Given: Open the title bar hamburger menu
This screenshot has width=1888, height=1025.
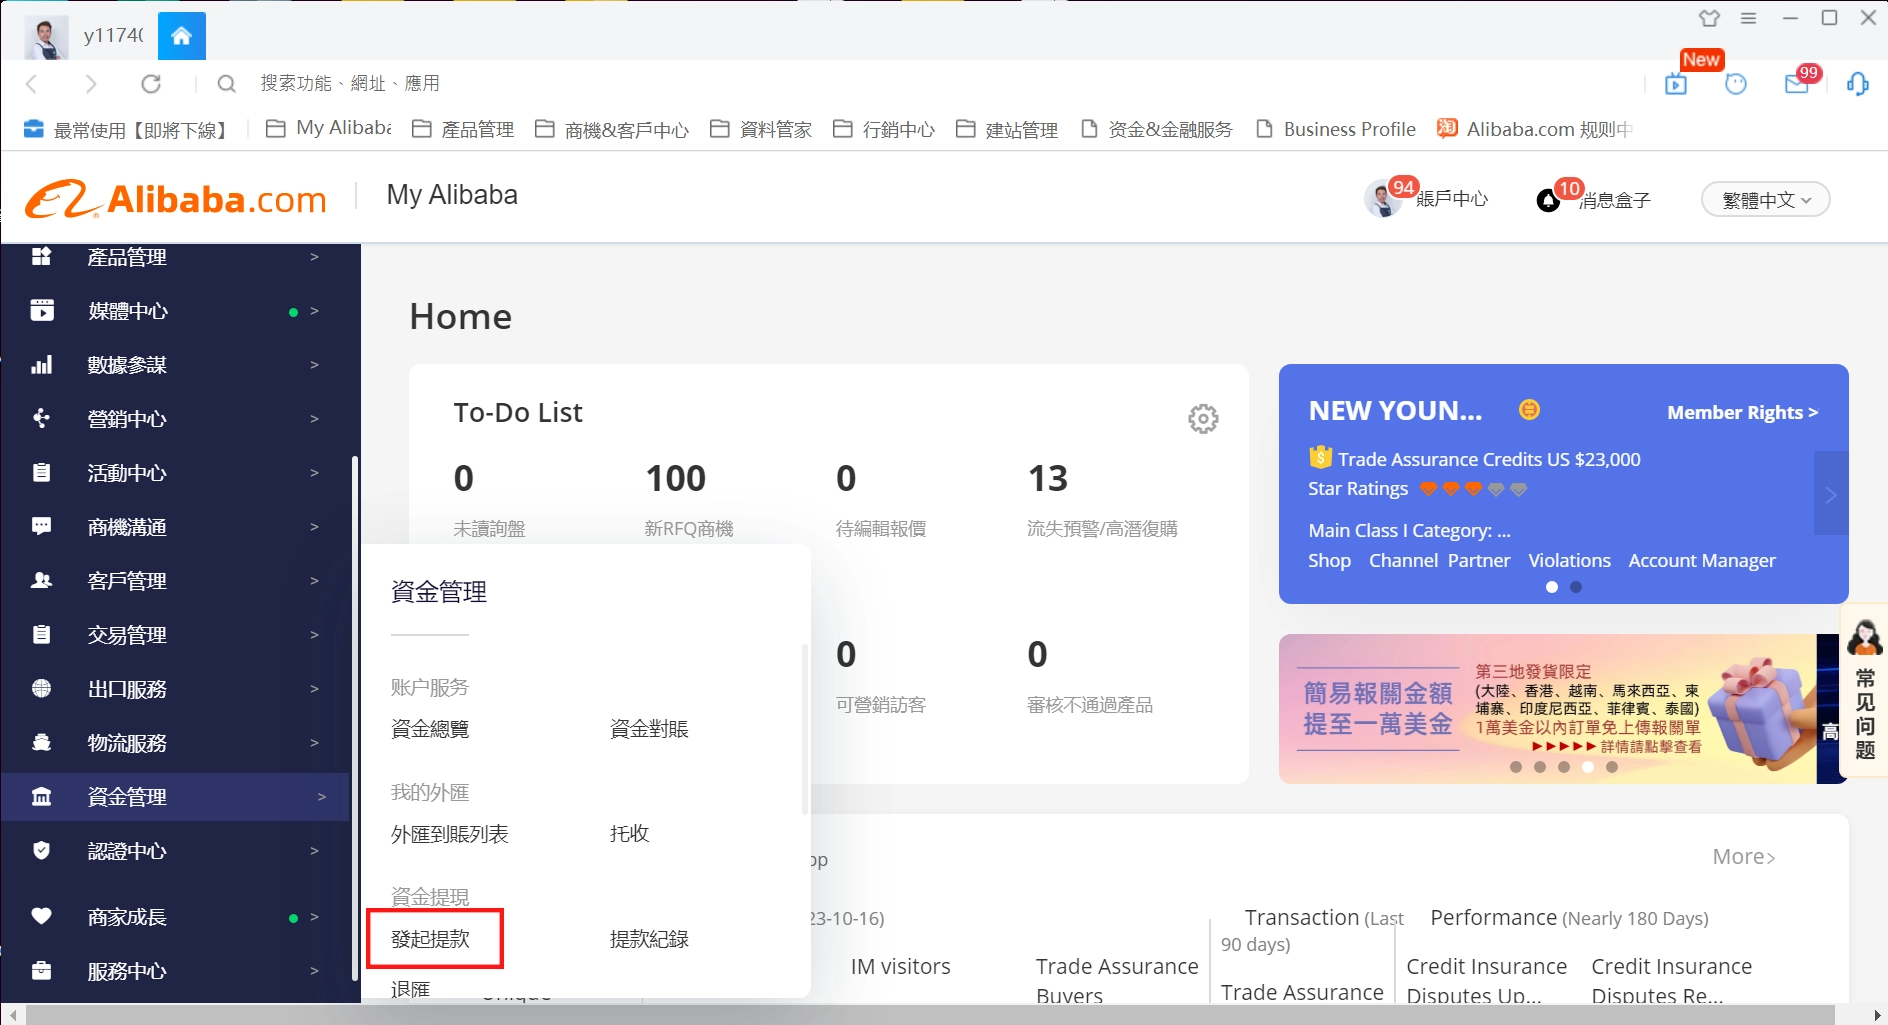Looking at the screenshot, I should click(x=1748, y=18).
